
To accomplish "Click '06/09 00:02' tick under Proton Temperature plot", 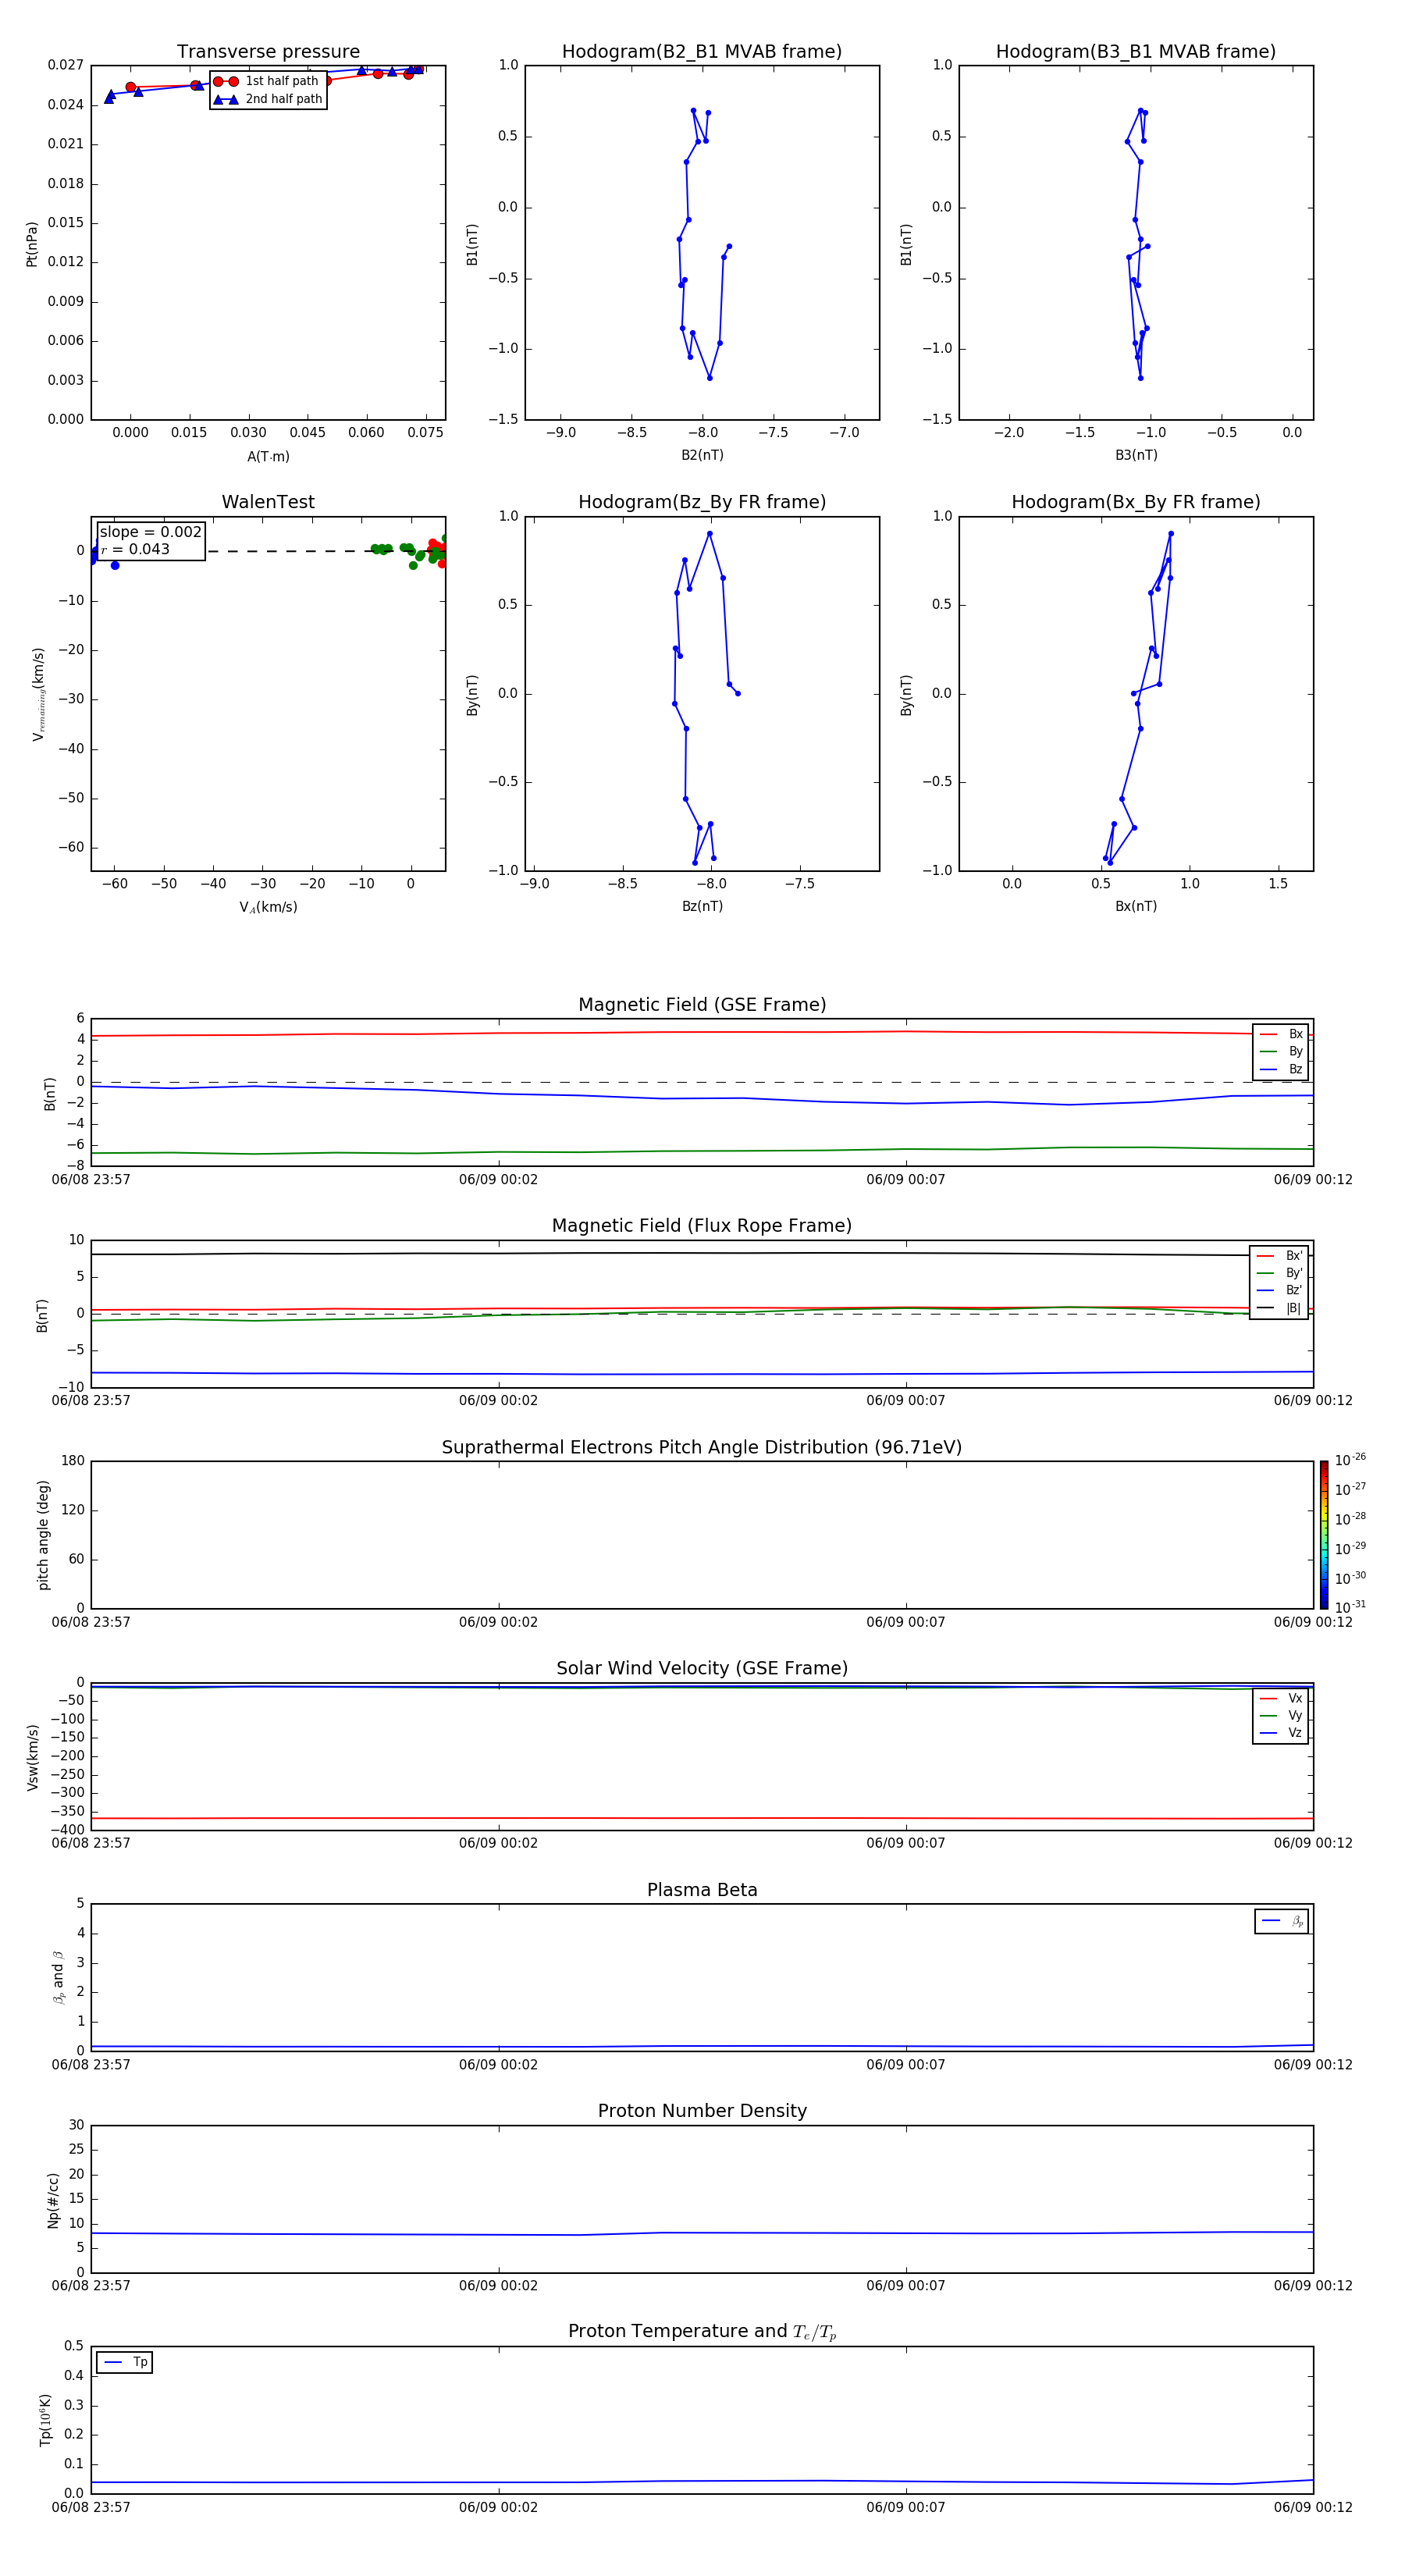I will 498,2507.
